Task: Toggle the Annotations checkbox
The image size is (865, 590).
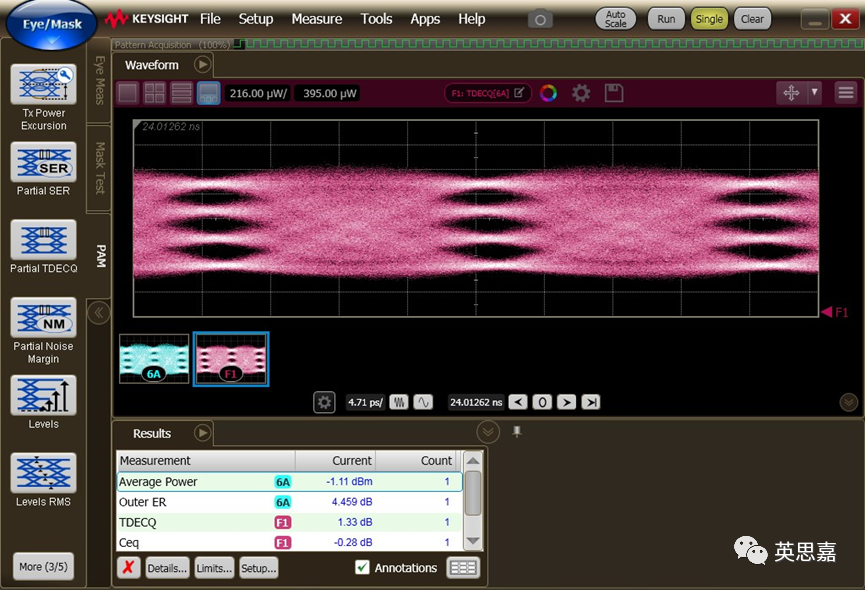Action: pos(362,568)
